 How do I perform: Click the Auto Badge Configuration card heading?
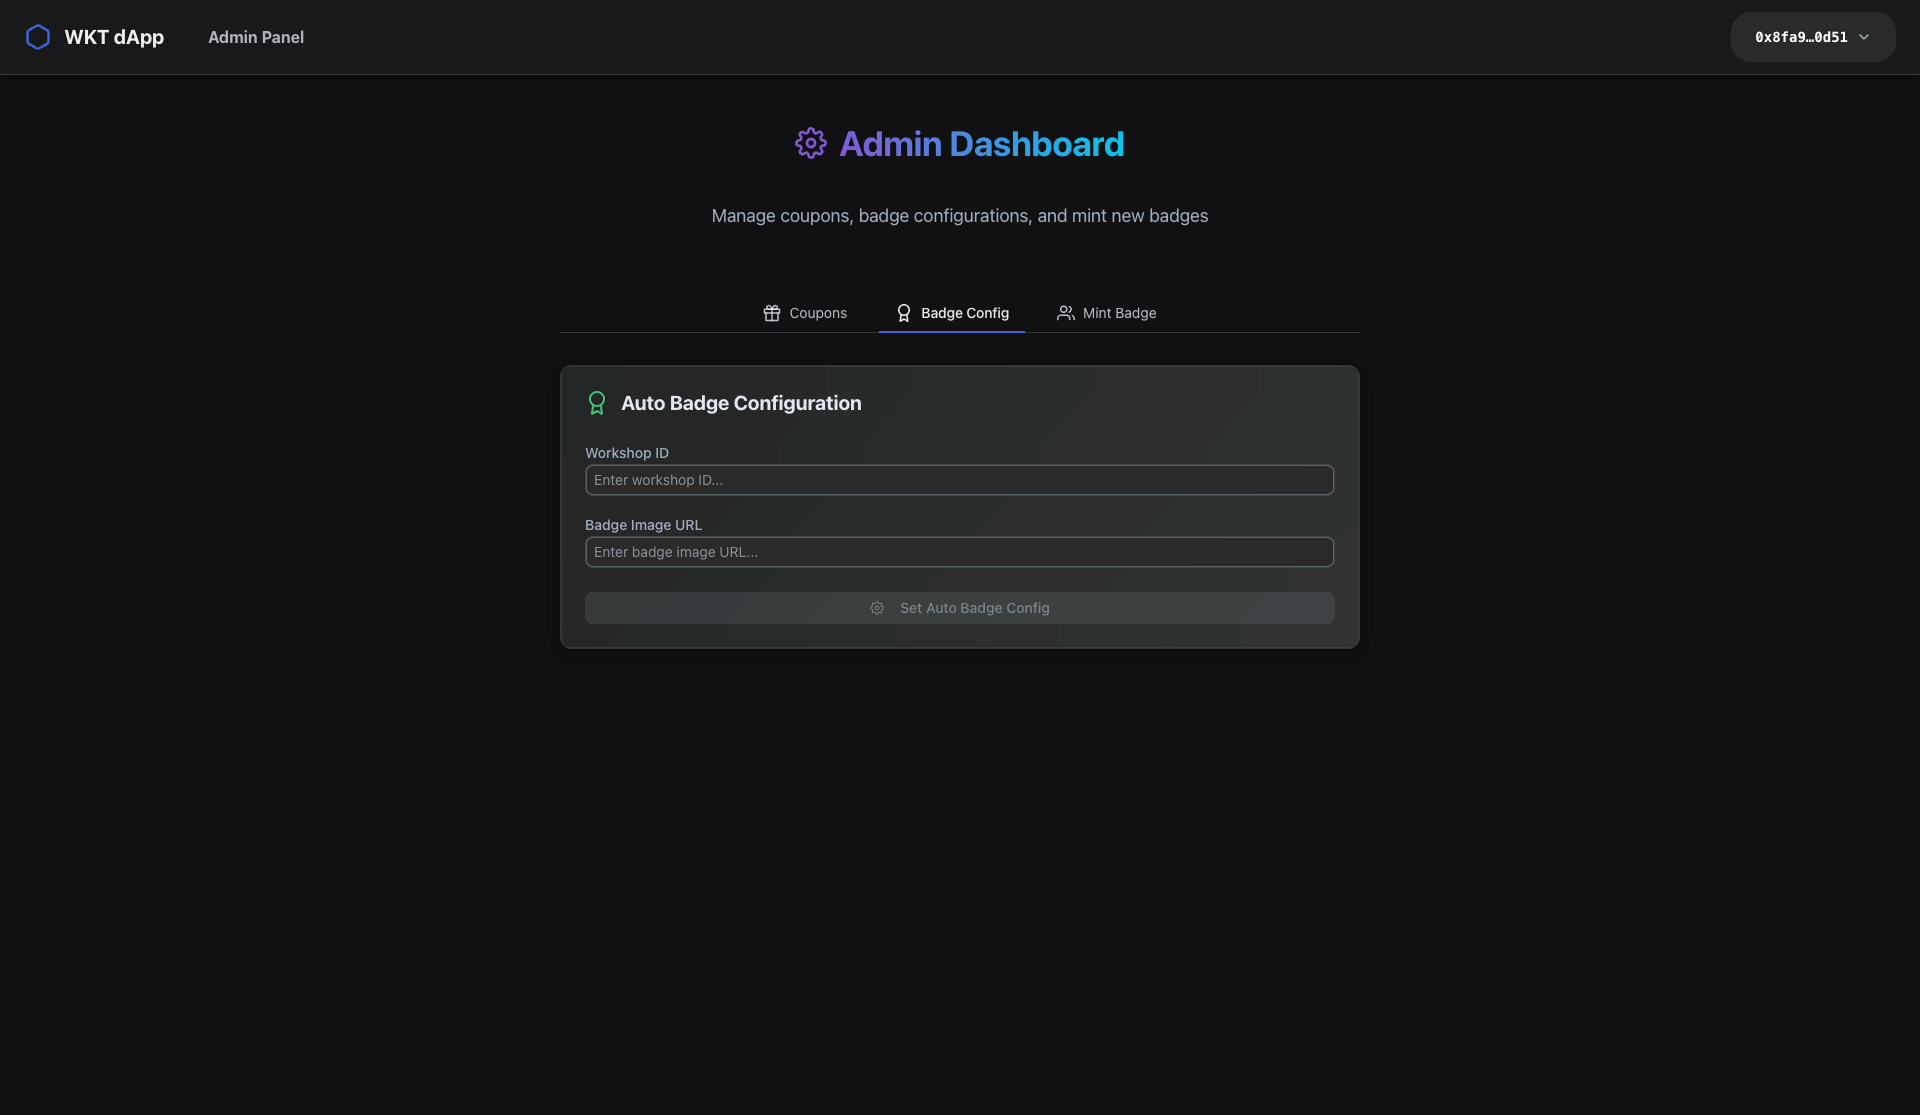point(741,403)
